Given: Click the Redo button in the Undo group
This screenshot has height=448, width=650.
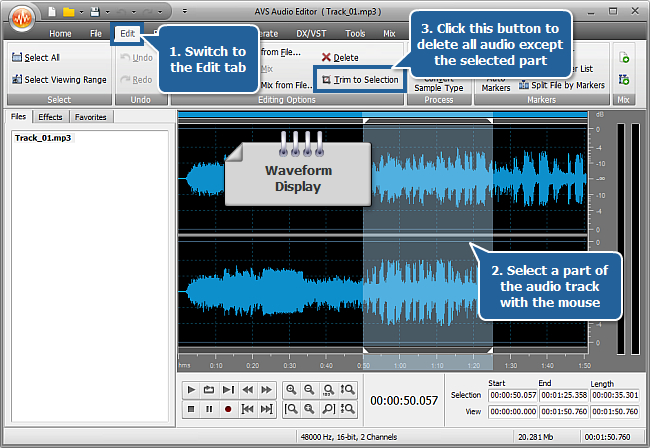Looking at the screenshot, I should pyautogui.click(x=136, y=80).
